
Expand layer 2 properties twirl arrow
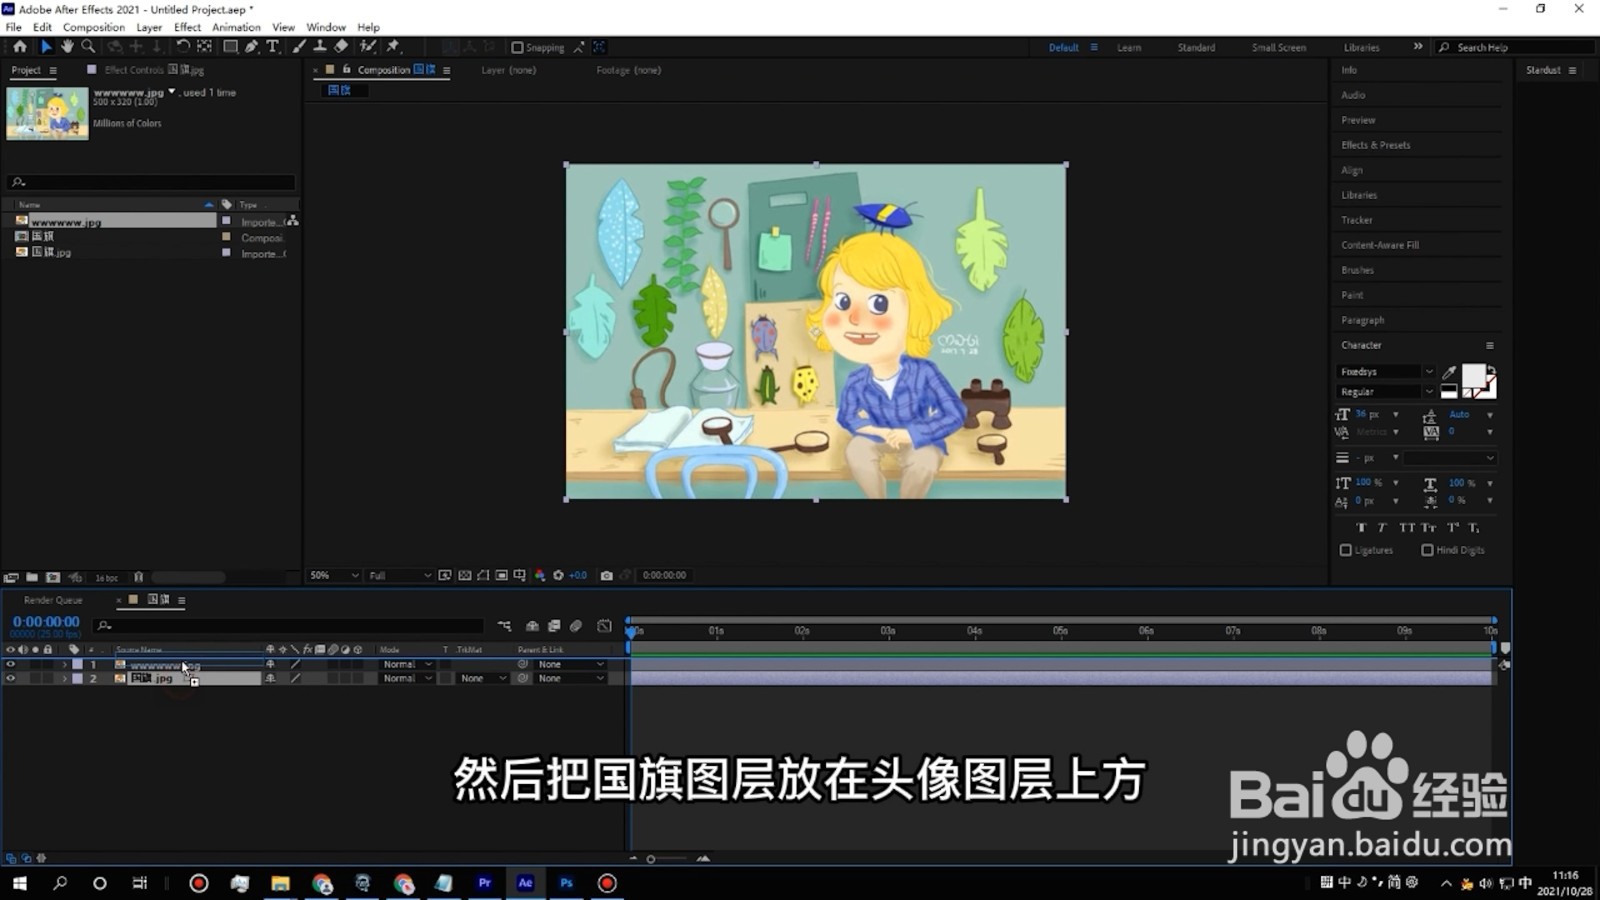(65, 678)
